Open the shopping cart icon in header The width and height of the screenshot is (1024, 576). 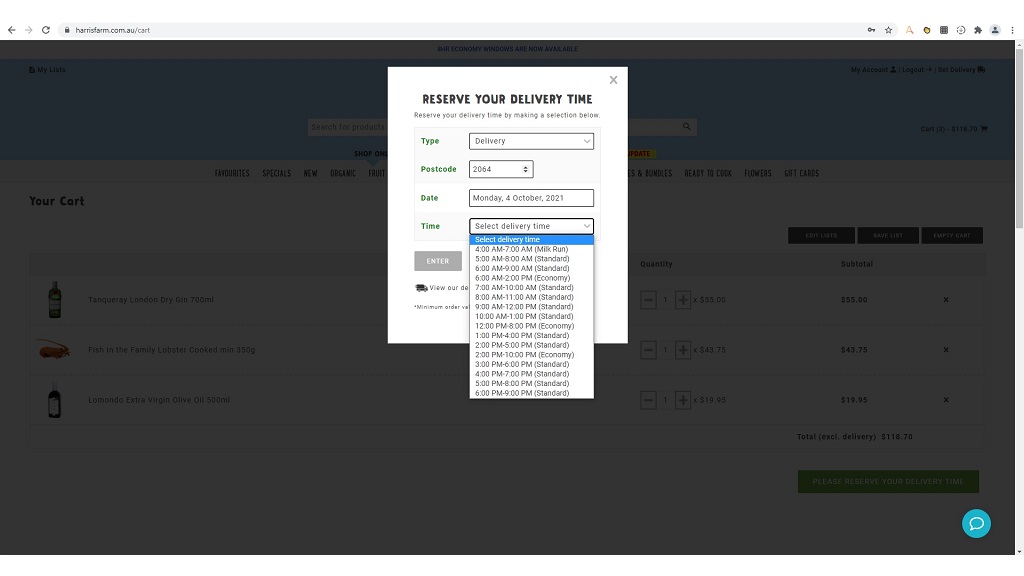[984, 128]
